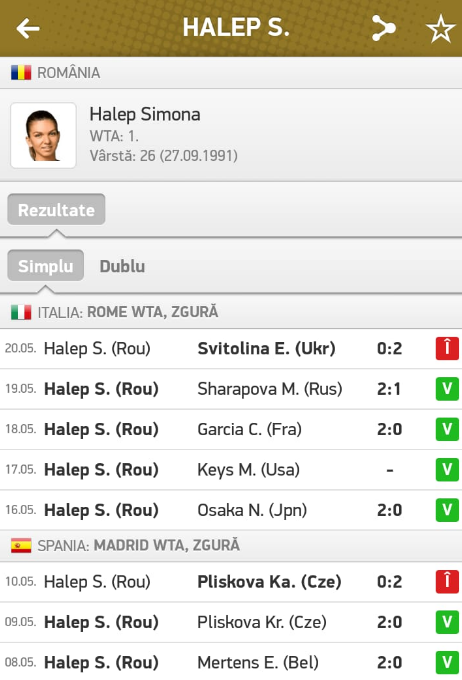Open the share icon in header
This screenshot has height=680, width=462.
pyautogui.click(x=384, y=28)
